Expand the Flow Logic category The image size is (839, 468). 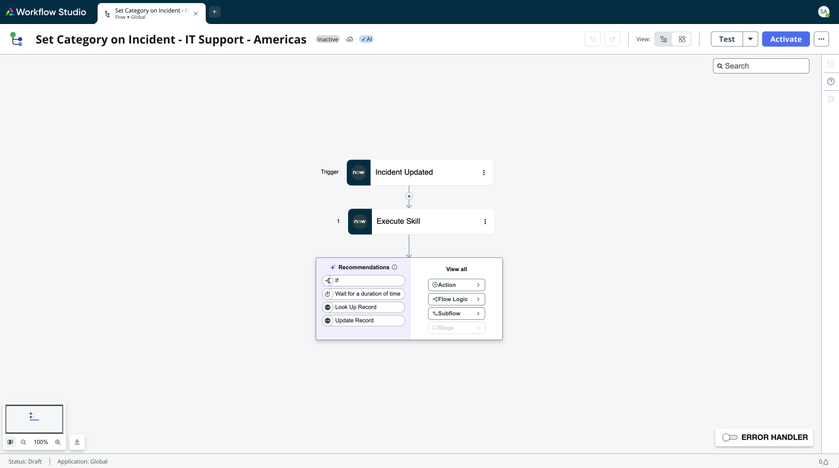pos(456,299)
